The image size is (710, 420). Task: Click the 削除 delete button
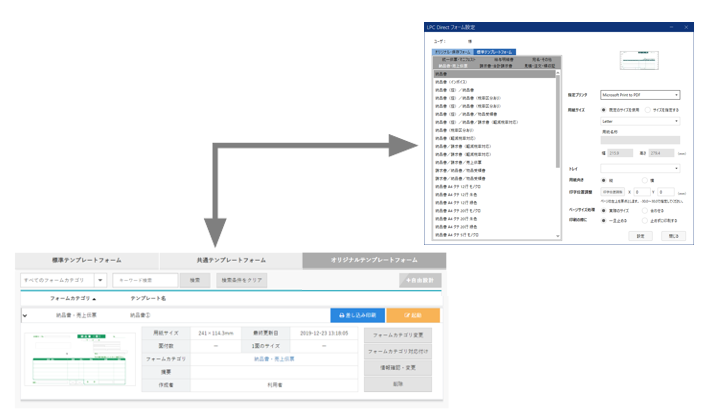point(398,384)
